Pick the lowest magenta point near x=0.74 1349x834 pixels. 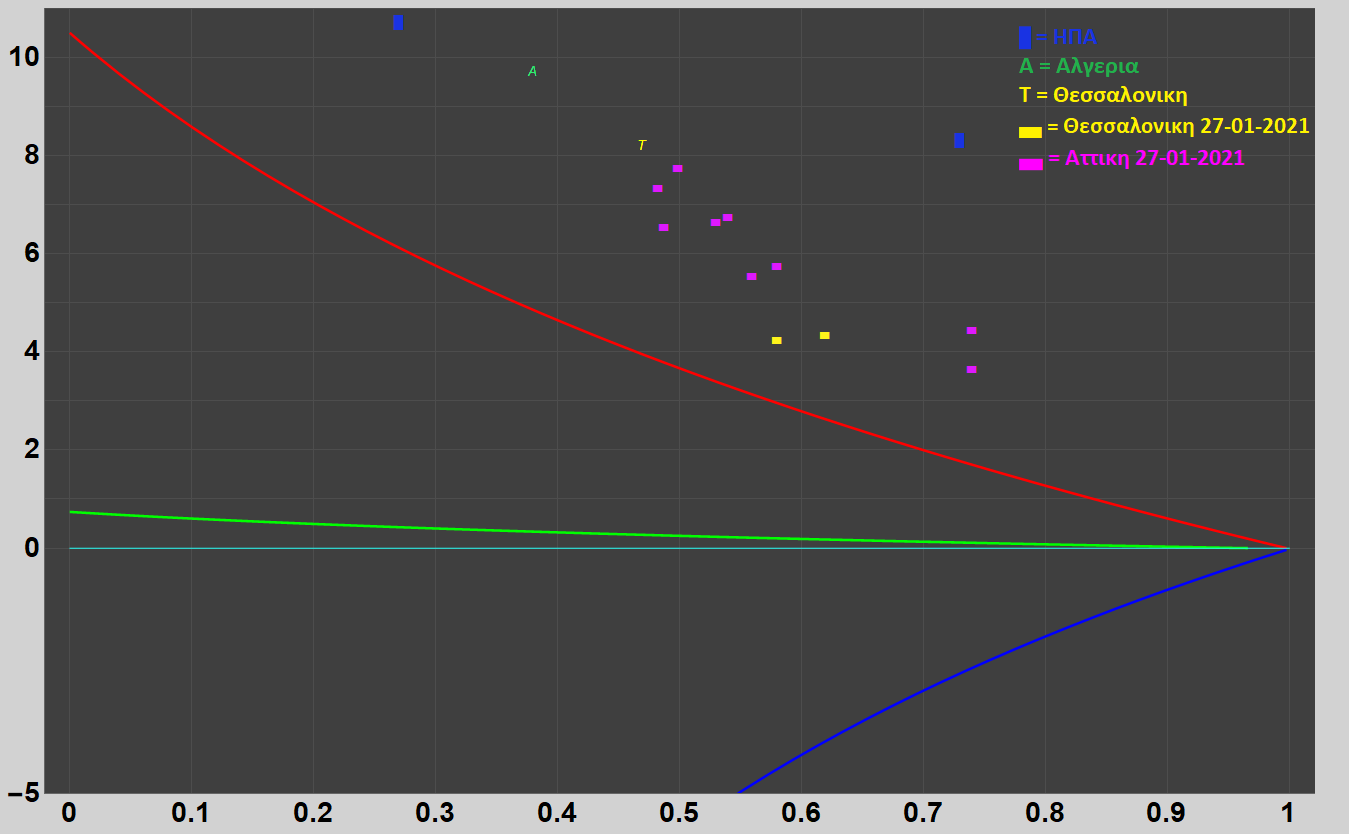tap(971, 369)
